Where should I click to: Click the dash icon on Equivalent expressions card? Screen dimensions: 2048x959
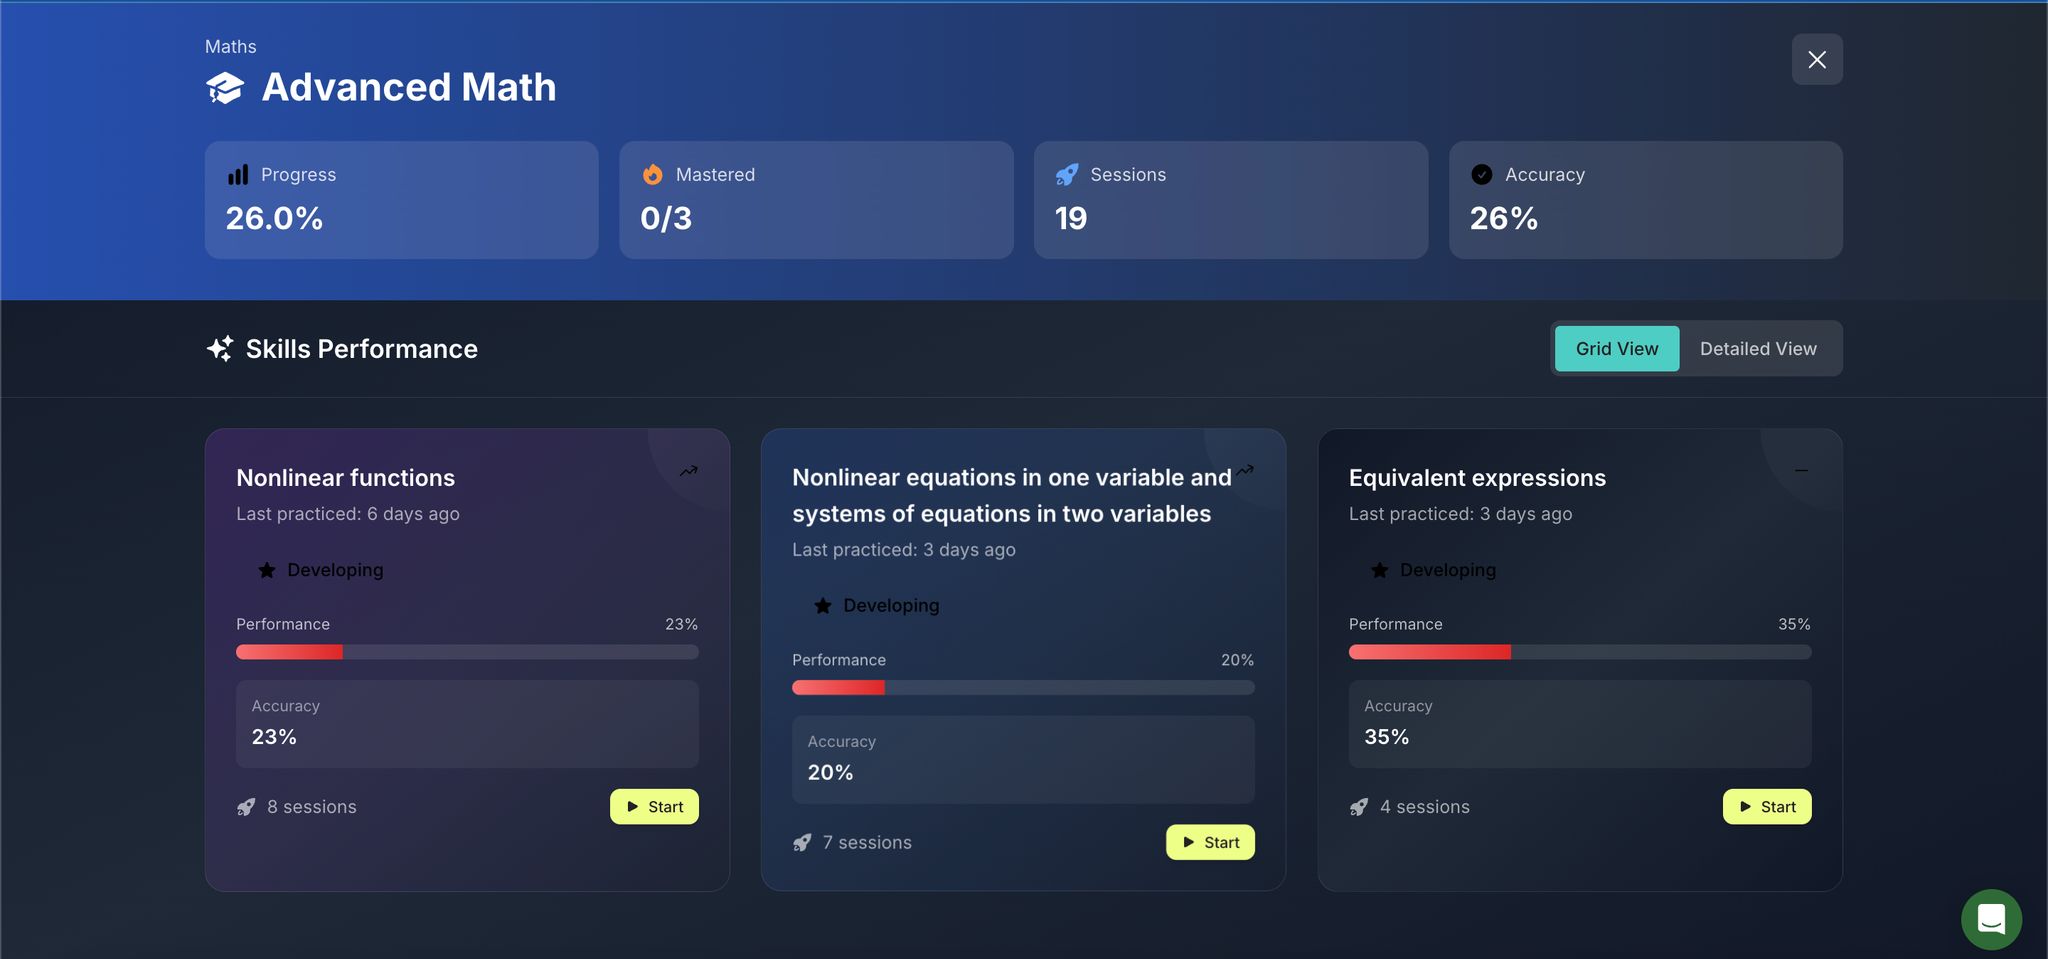[x=1801, y=471]
